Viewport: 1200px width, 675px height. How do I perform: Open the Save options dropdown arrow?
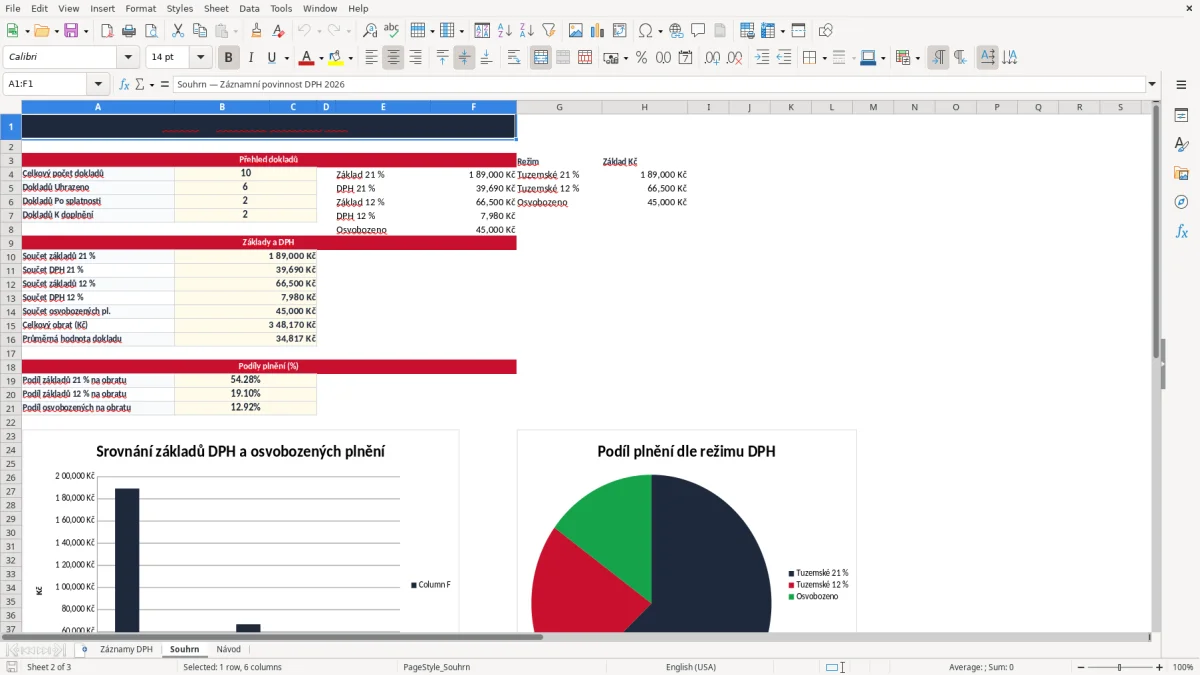coord(86,31)
